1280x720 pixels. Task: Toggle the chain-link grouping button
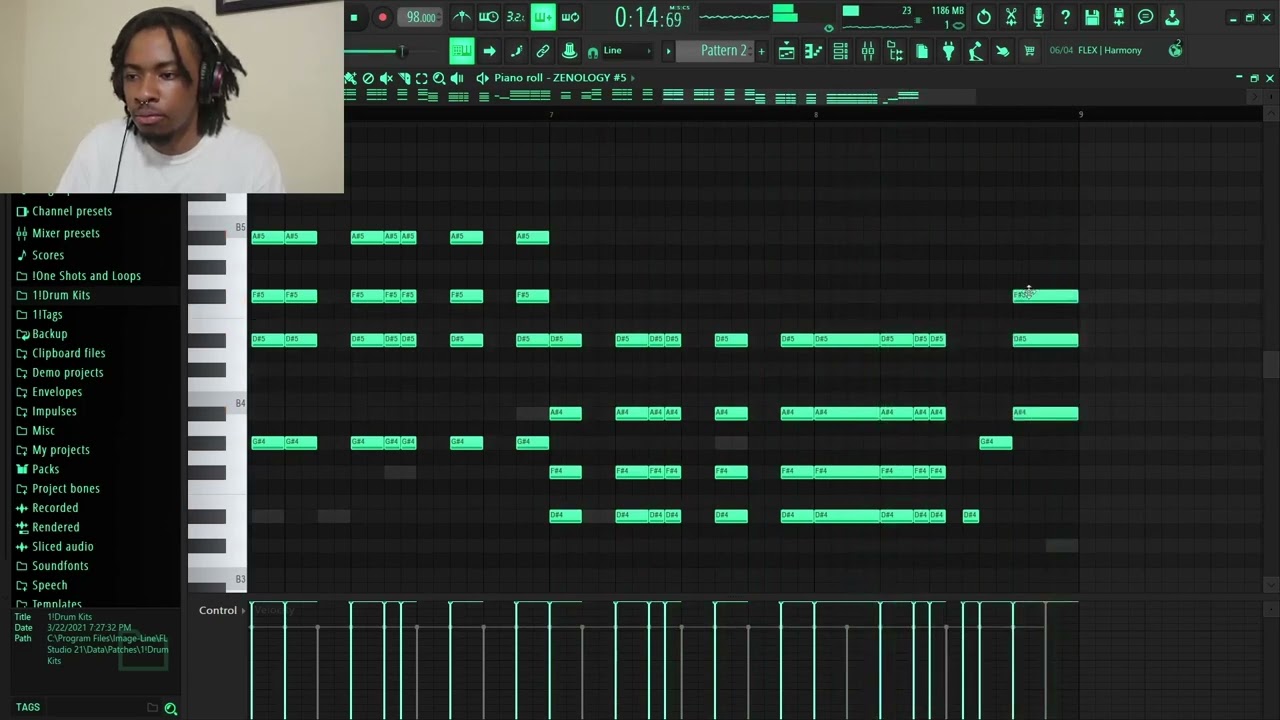coord(543,51)
